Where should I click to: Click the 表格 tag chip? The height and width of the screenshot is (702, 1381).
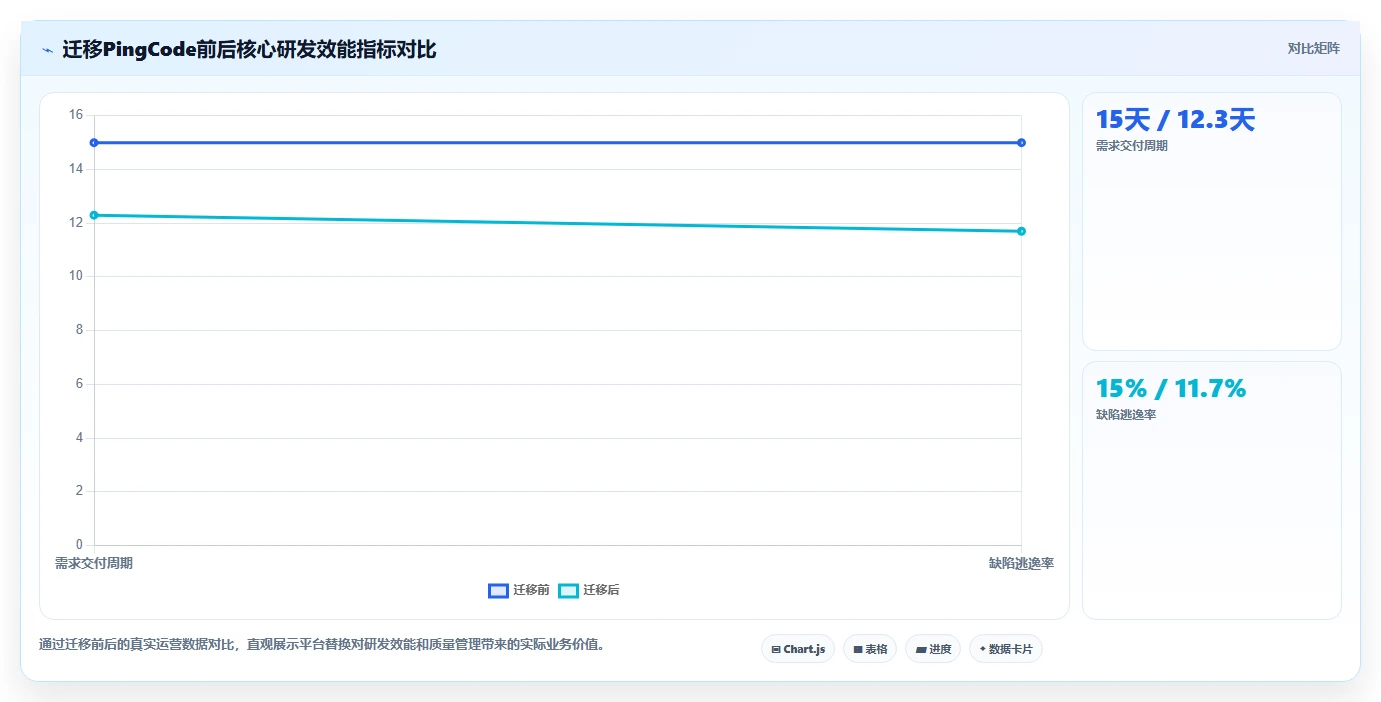pos(870,649)
